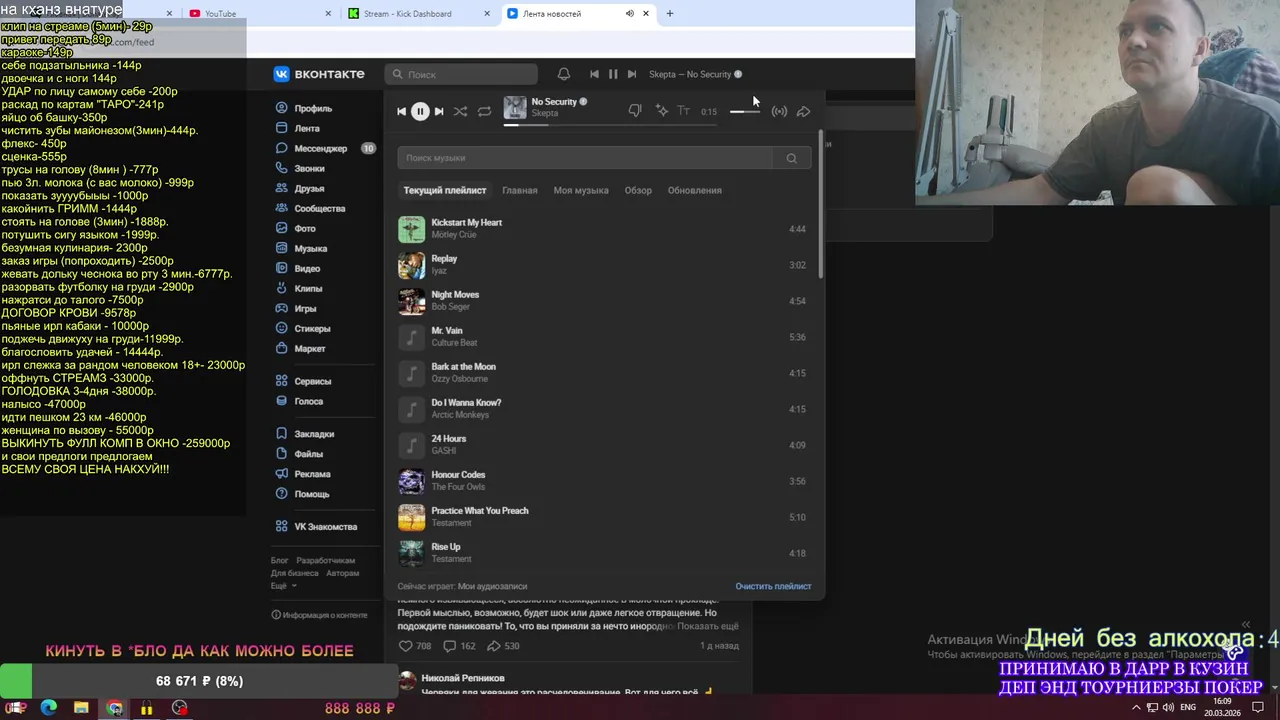
Task: Open Мои аудиозаписи link under playlist
Action: (493, 586)
